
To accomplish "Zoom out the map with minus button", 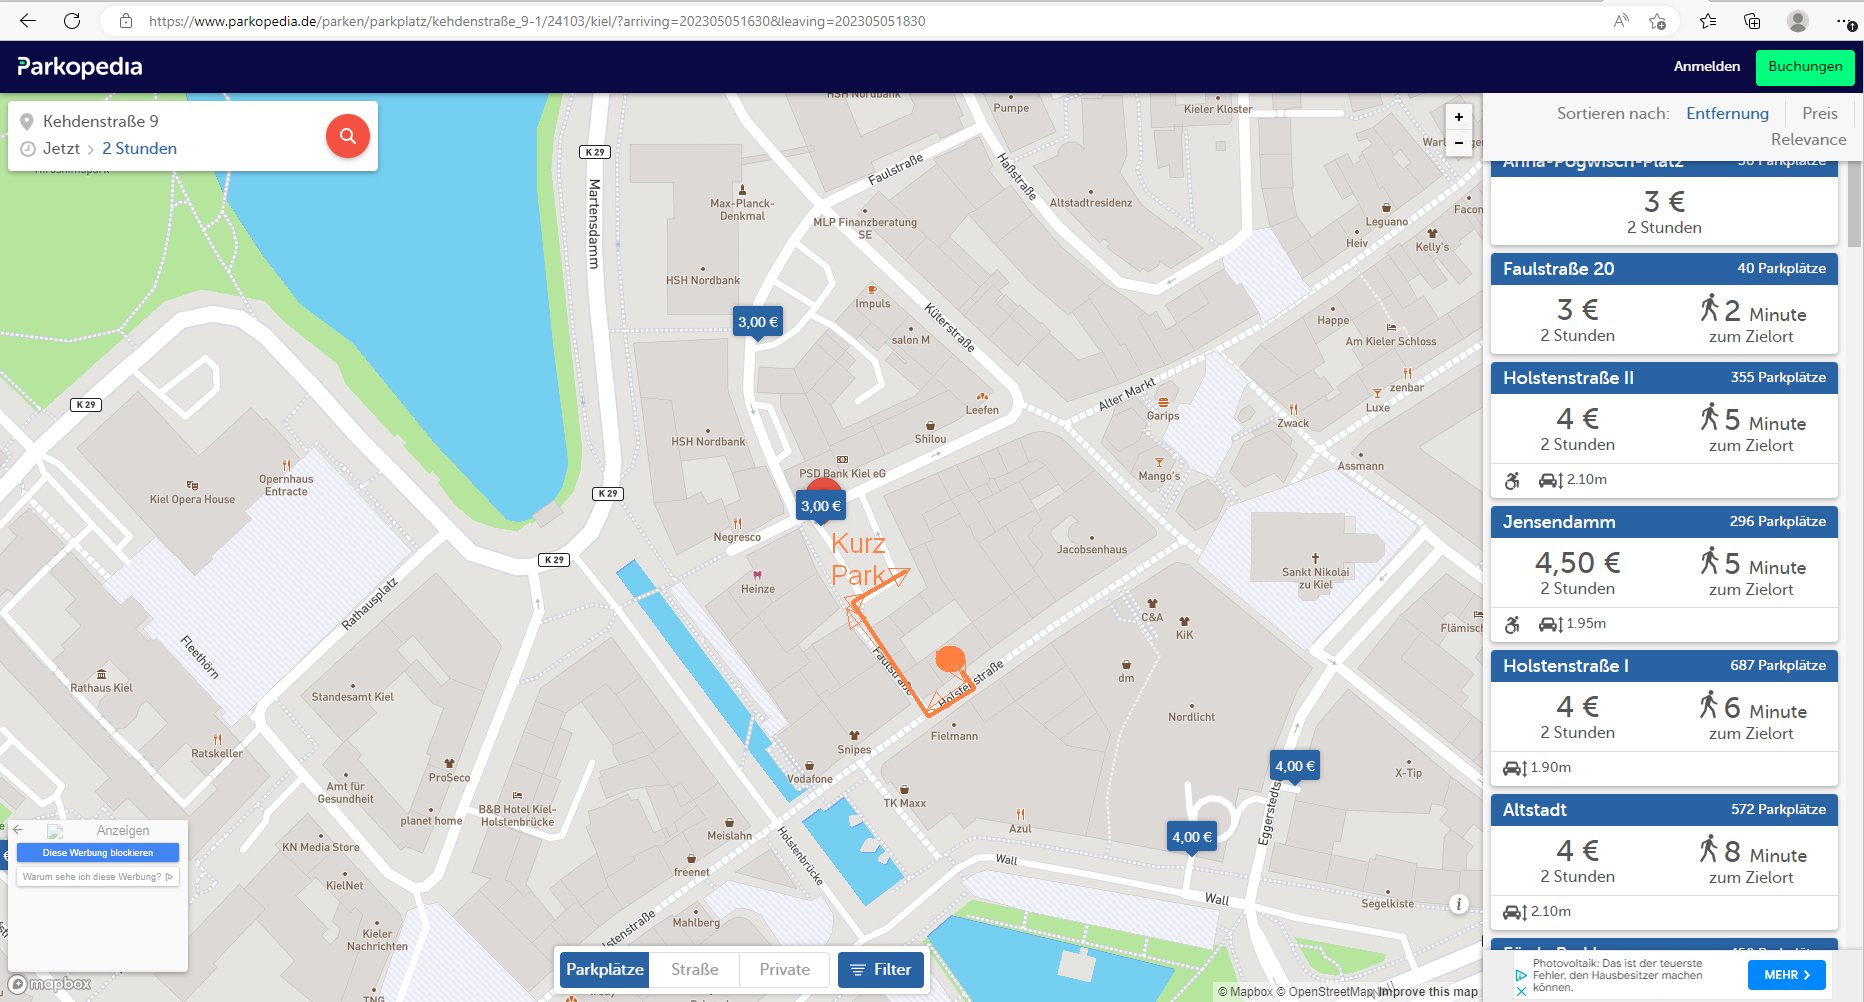I will click(1459, 143).
